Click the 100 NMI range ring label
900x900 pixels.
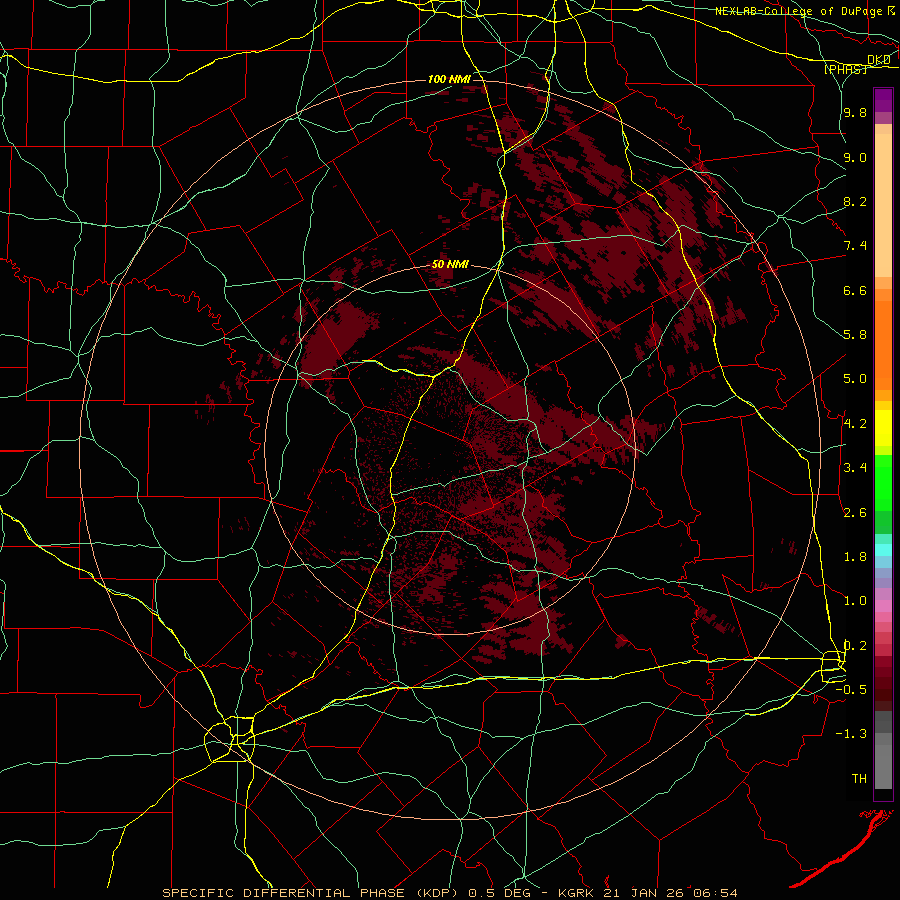point(449,79)
